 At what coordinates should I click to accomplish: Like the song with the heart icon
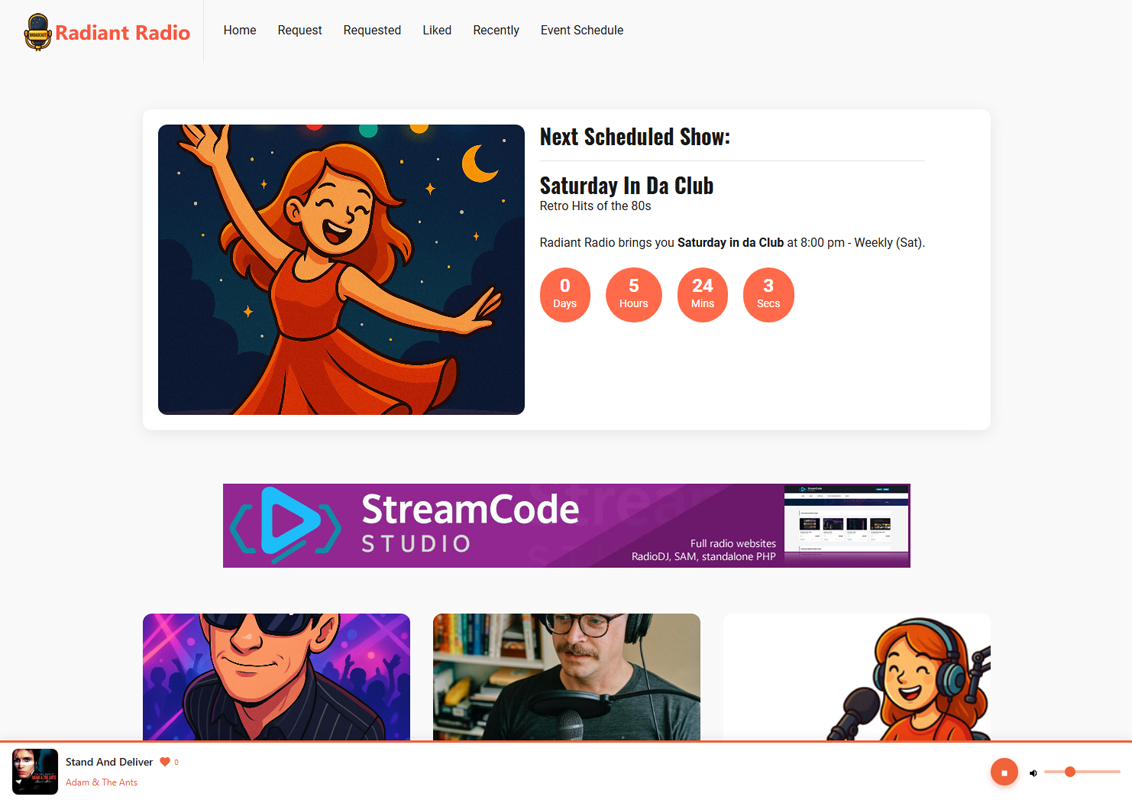165,762
